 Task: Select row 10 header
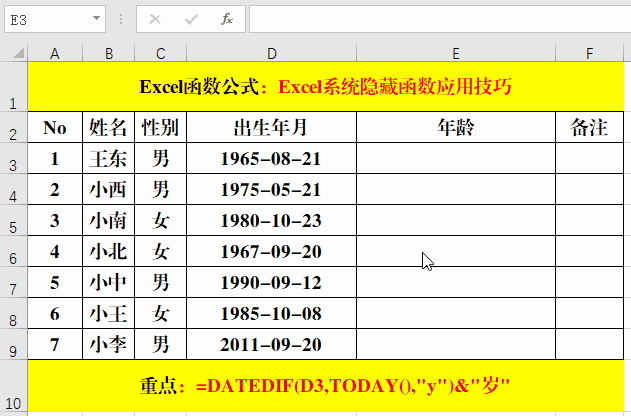coord(14,386)
